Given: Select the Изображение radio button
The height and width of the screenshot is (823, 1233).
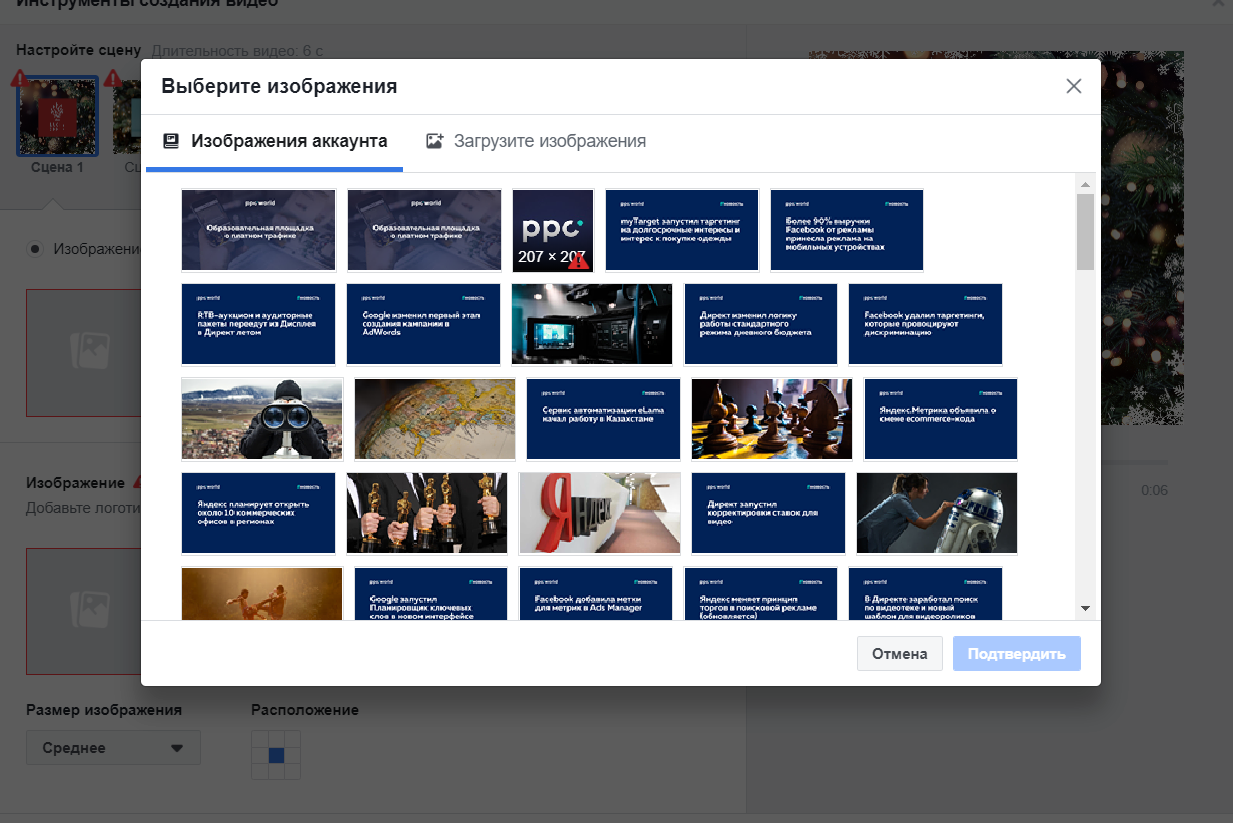Looking at the screenshot, I should click(x=35, y=249).
